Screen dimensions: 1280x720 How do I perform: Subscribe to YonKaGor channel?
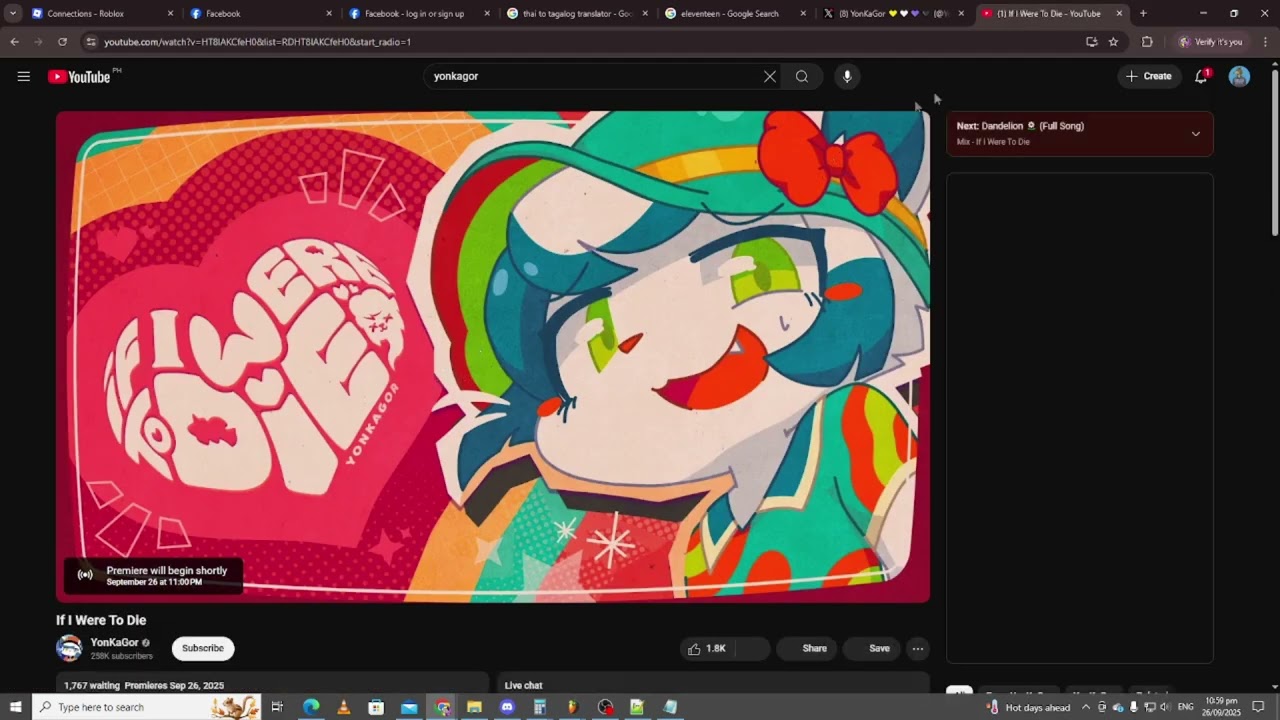[x=203, y=649]
